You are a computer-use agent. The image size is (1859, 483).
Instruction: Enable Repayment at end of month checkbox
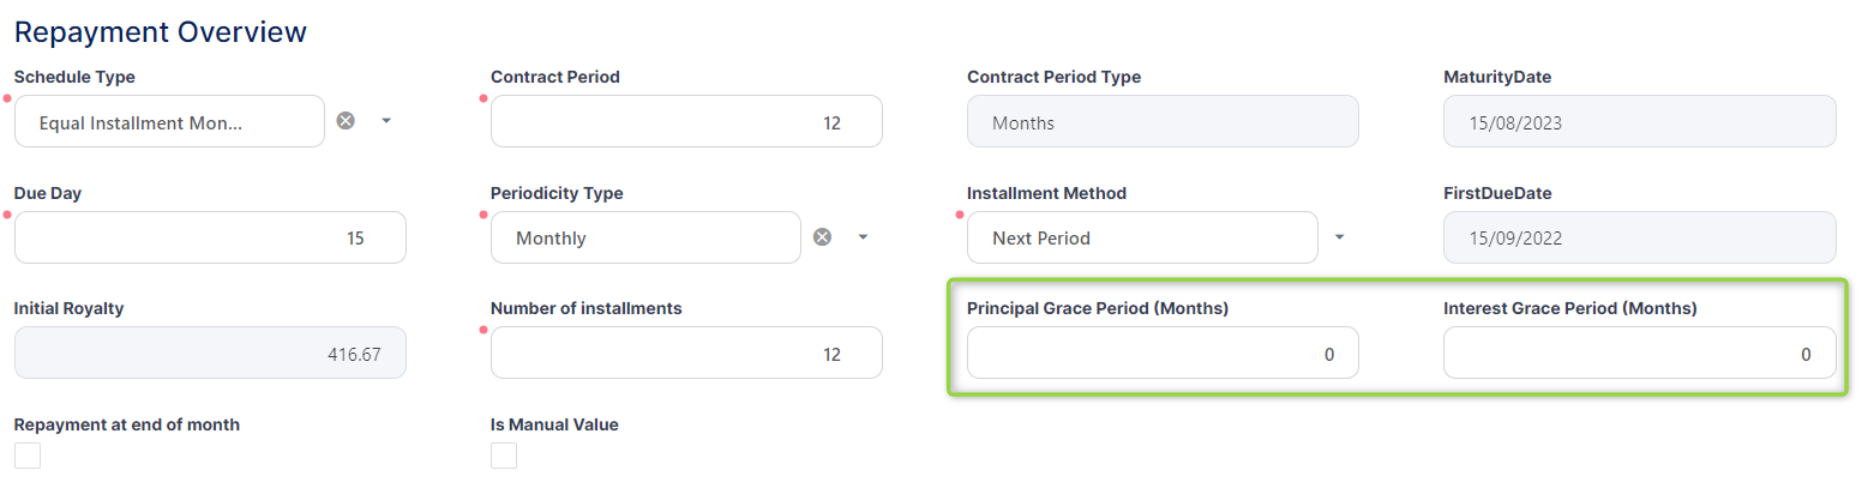click(x=28, y=456)
